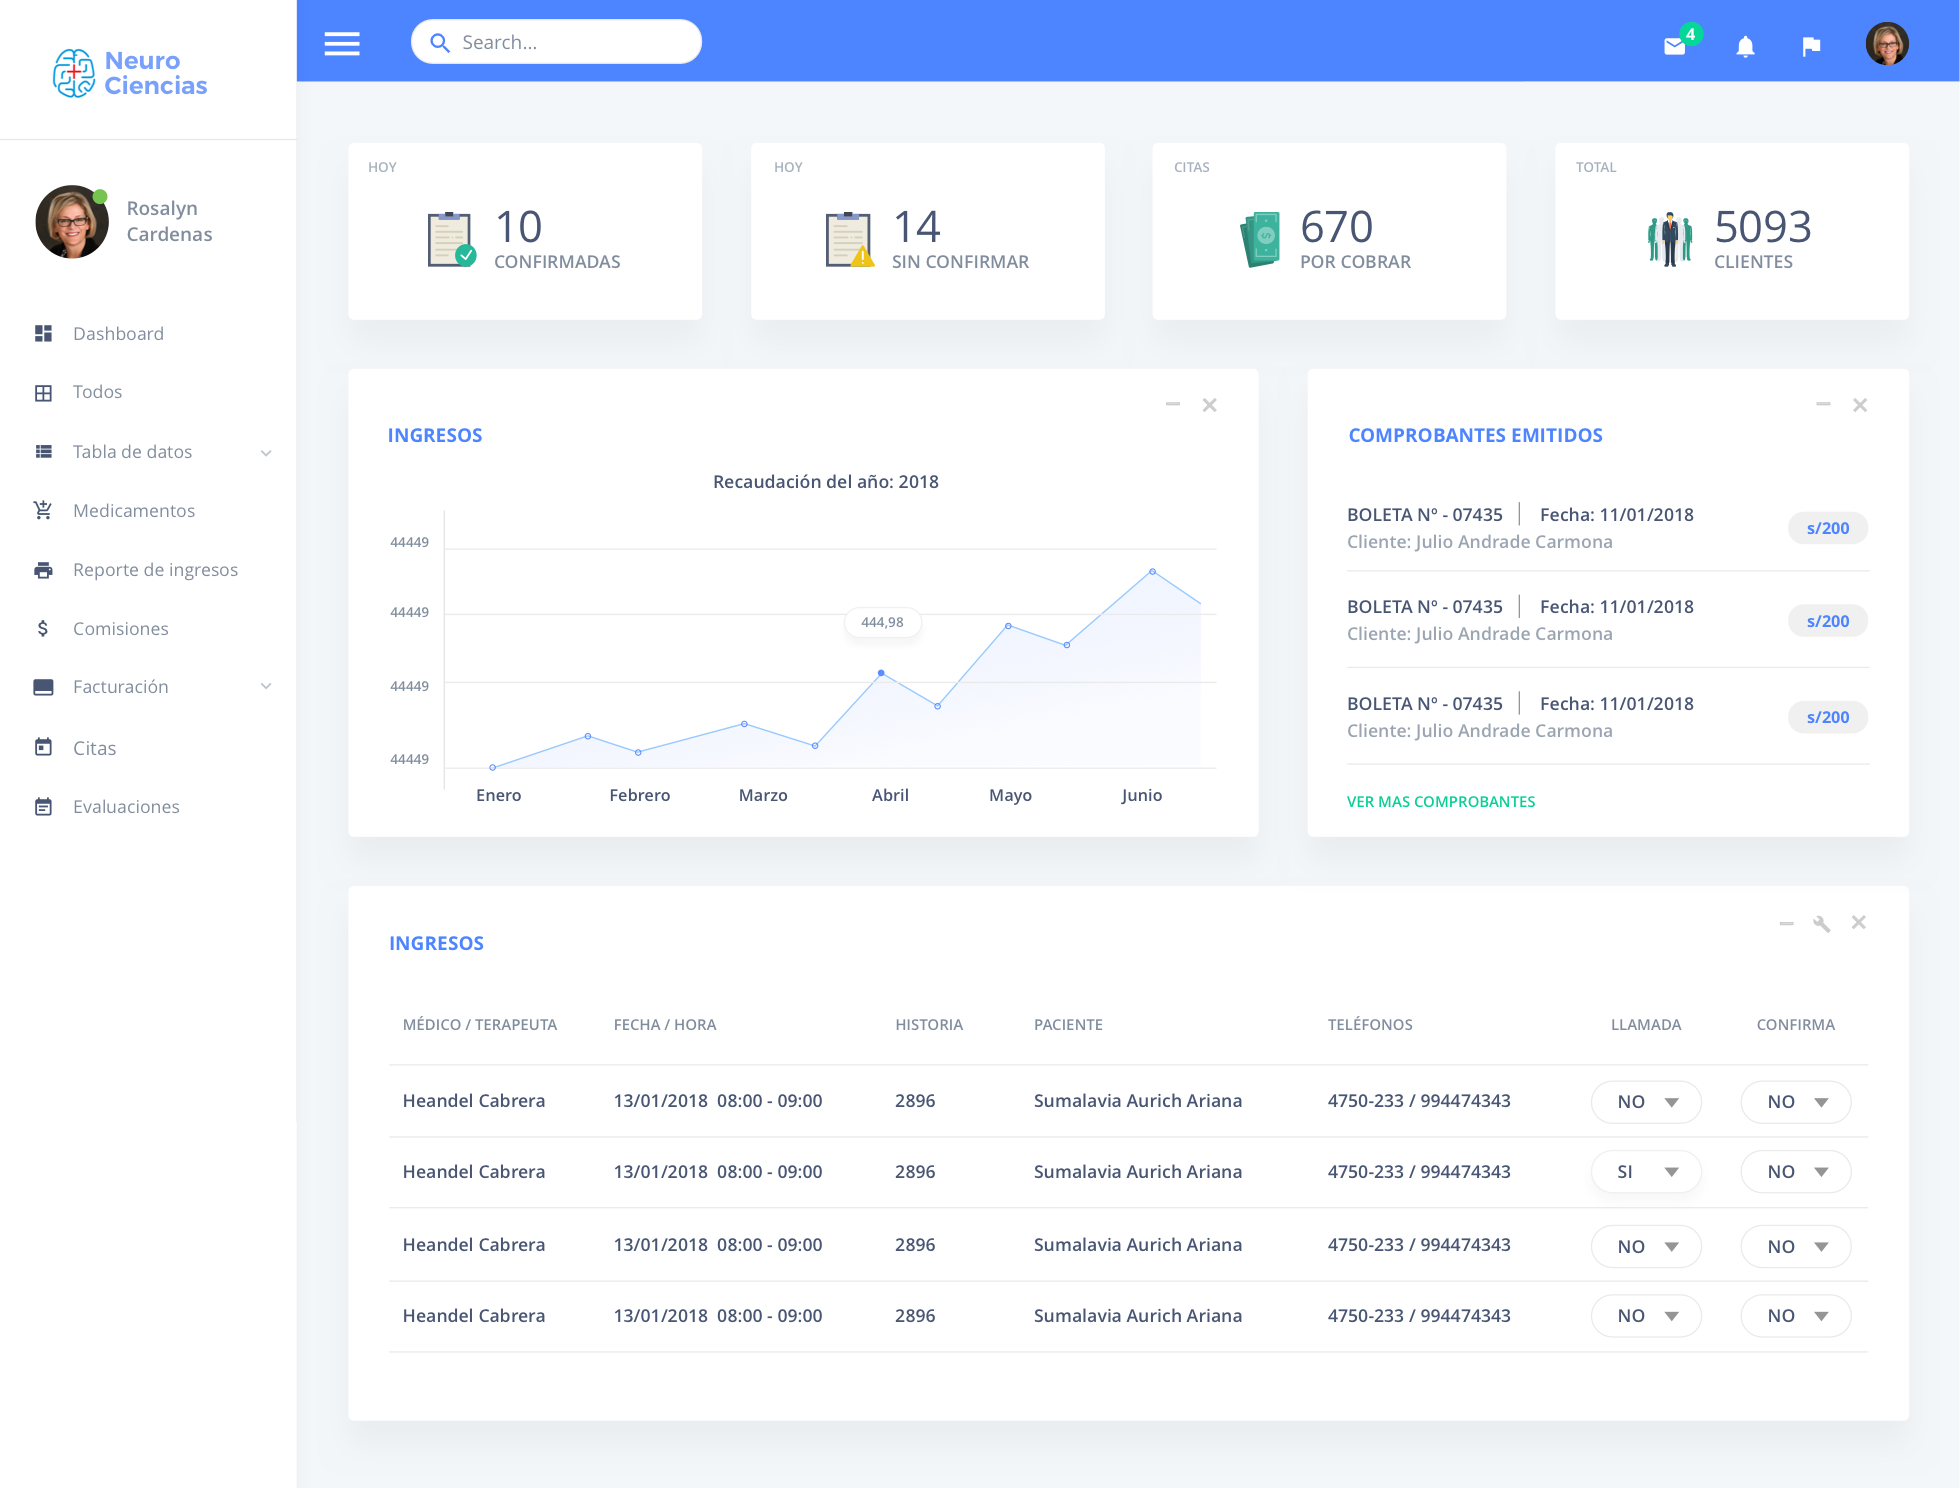Minimize the Comprobantes Emitidos panel
The image size is (1960, 1488).
coord(1823,405)
